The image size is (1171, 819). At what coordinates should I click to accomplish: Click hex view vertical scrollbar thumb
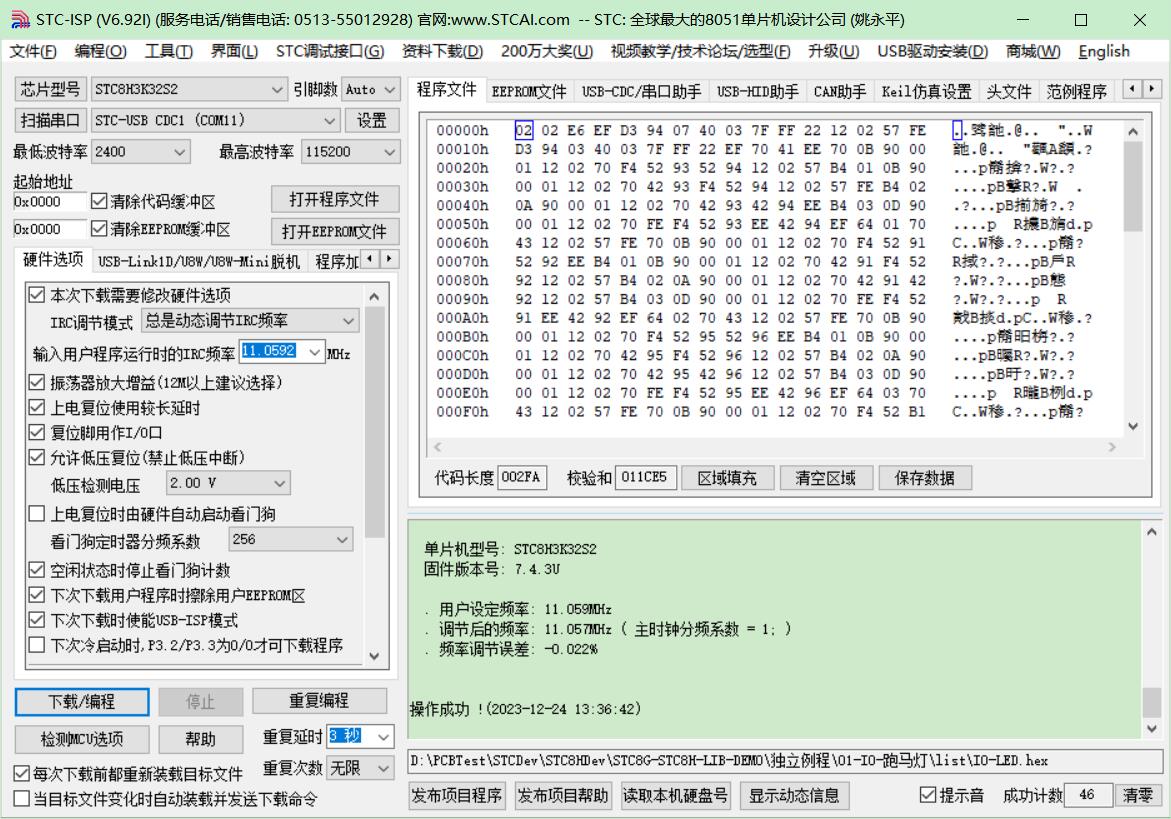(1133, 186)
